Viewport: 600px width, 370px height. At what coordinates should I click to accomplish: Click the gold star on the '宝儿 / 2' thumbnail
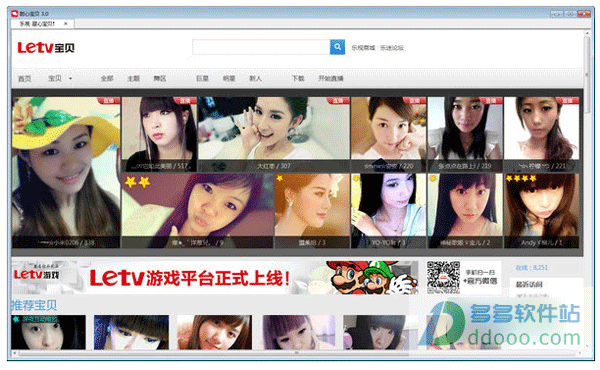pyautogui.click(x=433, y=178)
